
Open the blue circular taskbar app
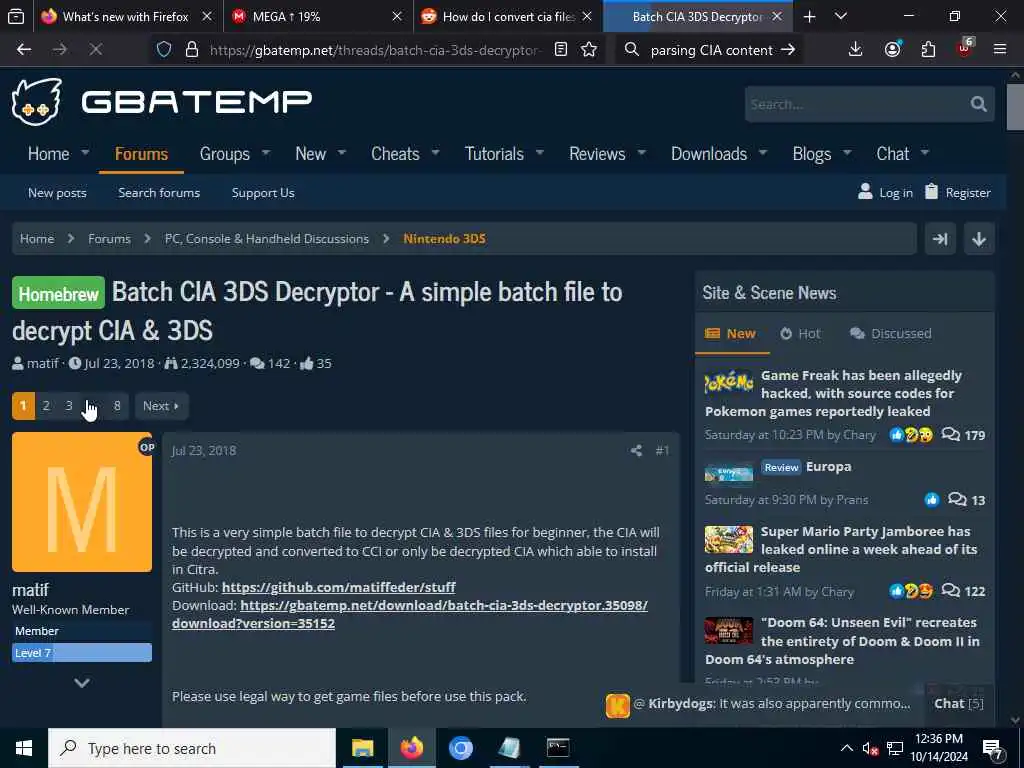(460, 748)
